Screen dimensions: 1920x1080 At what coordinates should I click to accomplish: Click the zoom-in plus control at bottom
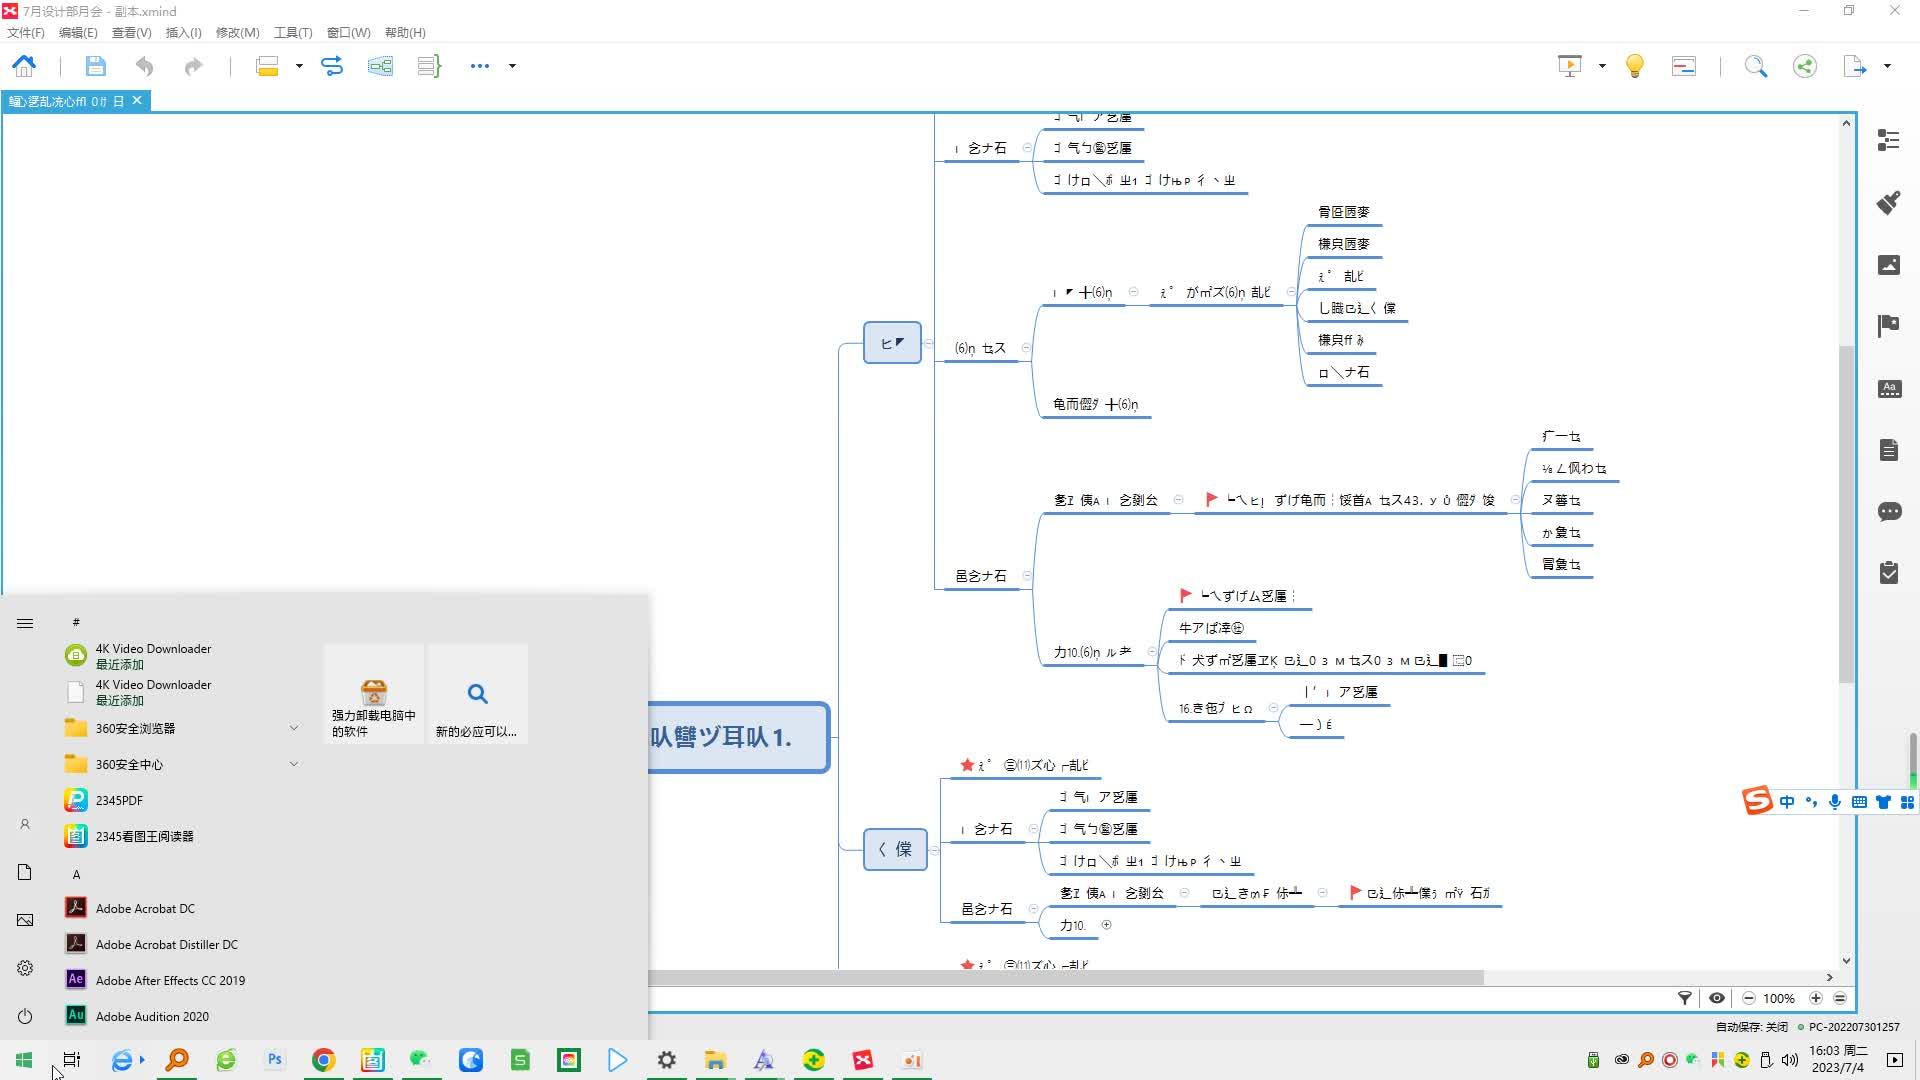click(x=1816, y=998)
